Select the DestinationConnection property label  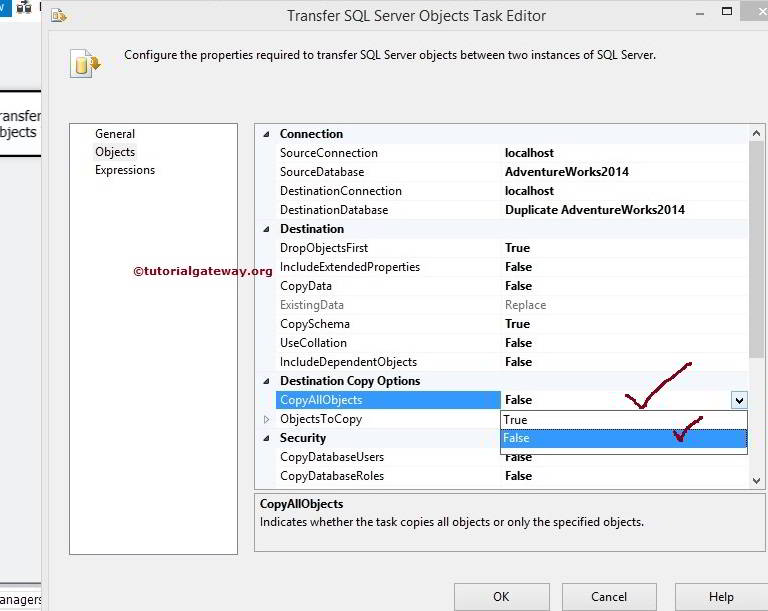pyautogui.click(x=340, y=191)
